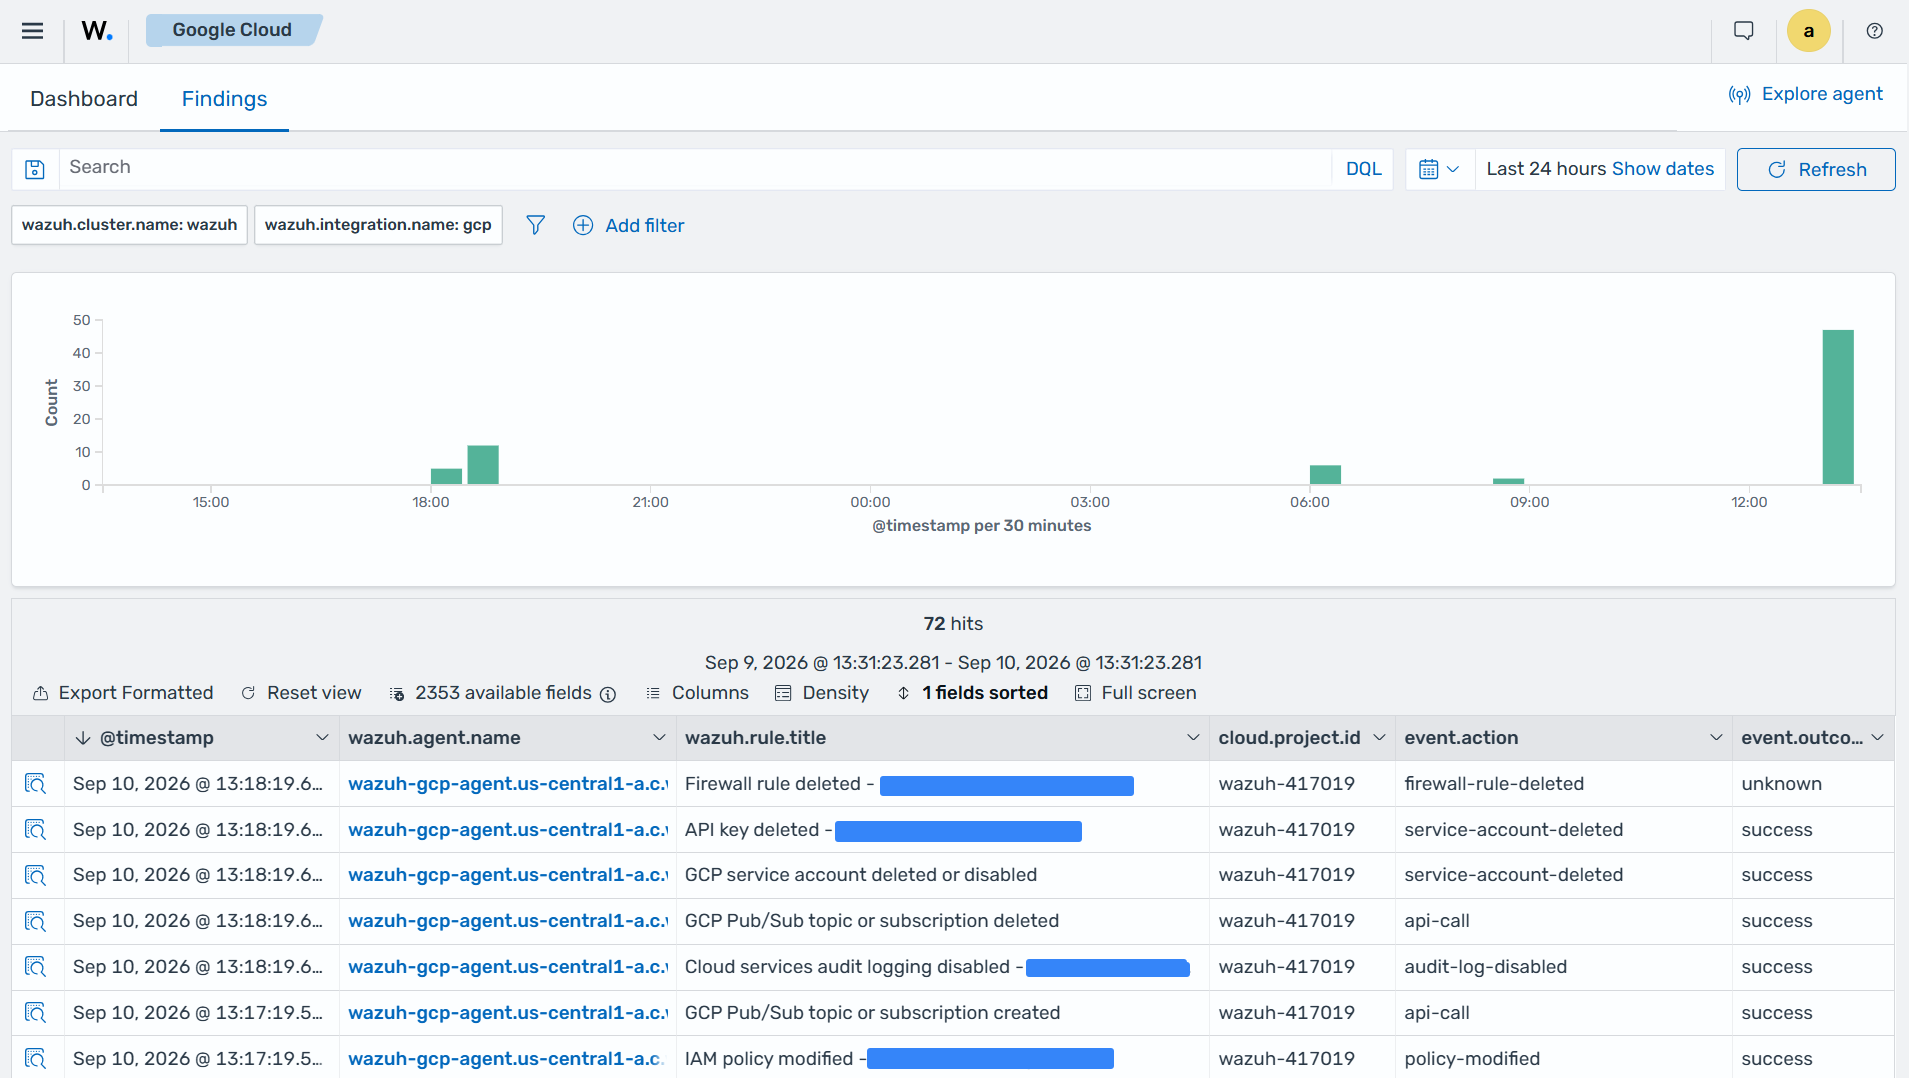Click the Wazuh W. logo

97,31
